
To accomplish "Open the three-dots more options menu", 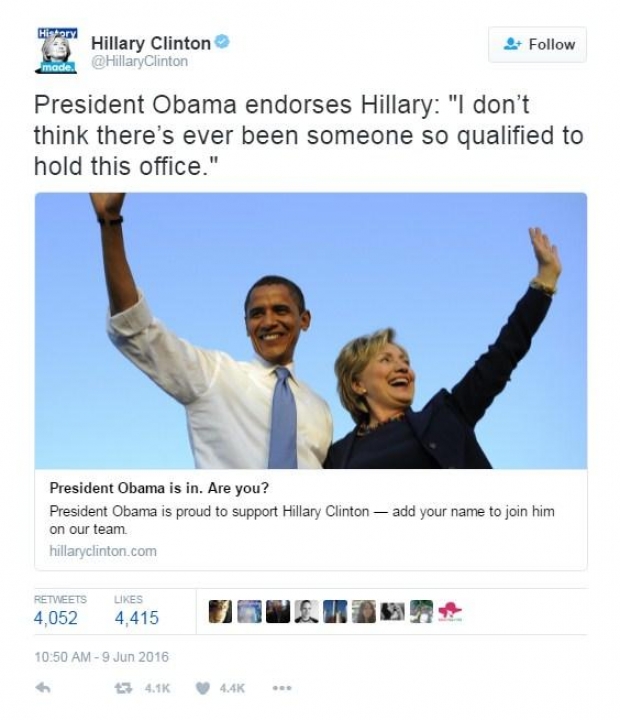I will (282, 688).
